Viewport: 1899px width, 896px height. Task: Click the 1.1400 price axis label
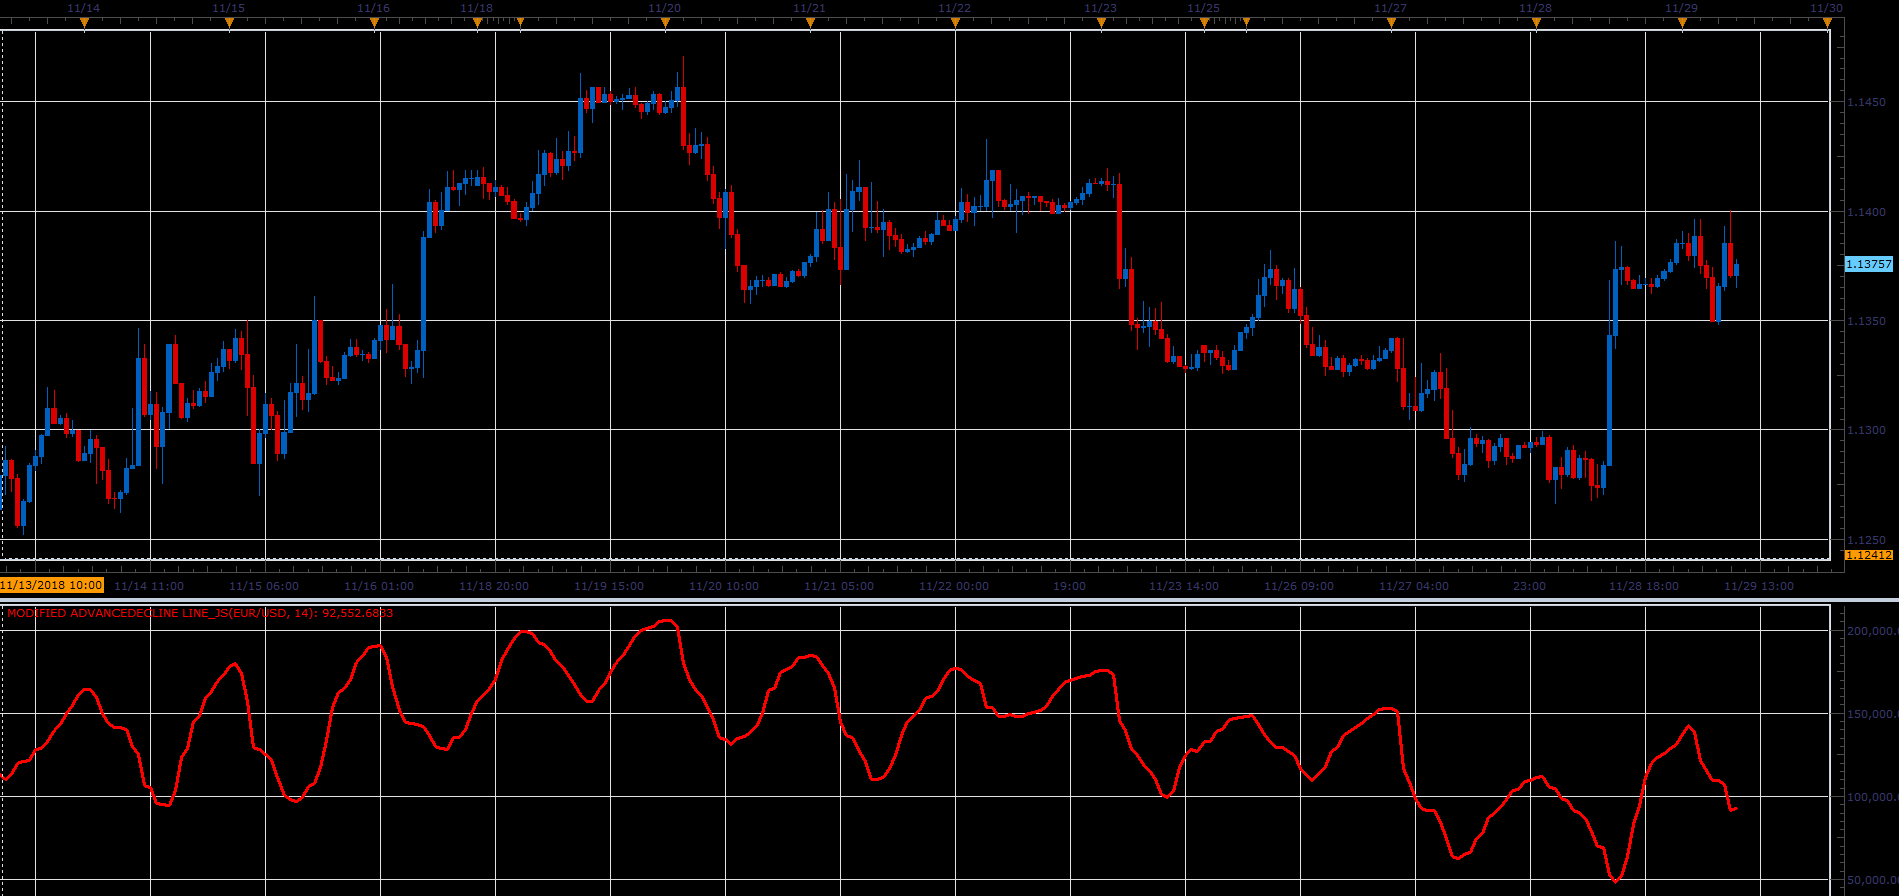tap(1866, 212)
